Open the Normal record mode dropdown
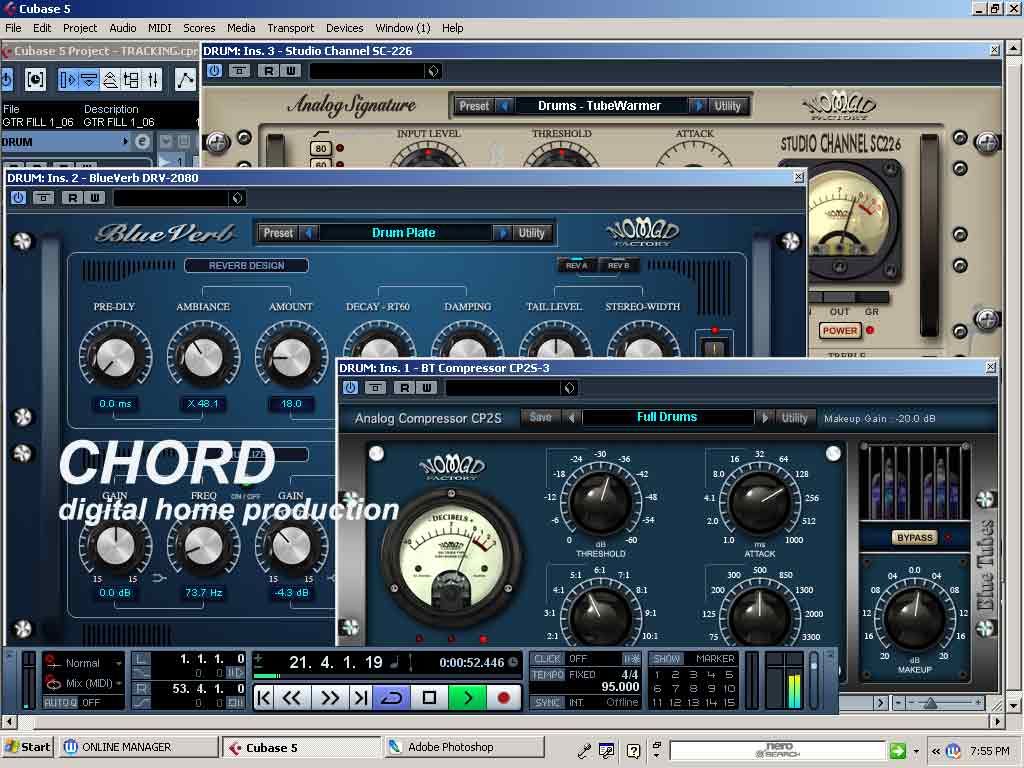Viewport: 1024px width, 768px height. coord(90,663)
